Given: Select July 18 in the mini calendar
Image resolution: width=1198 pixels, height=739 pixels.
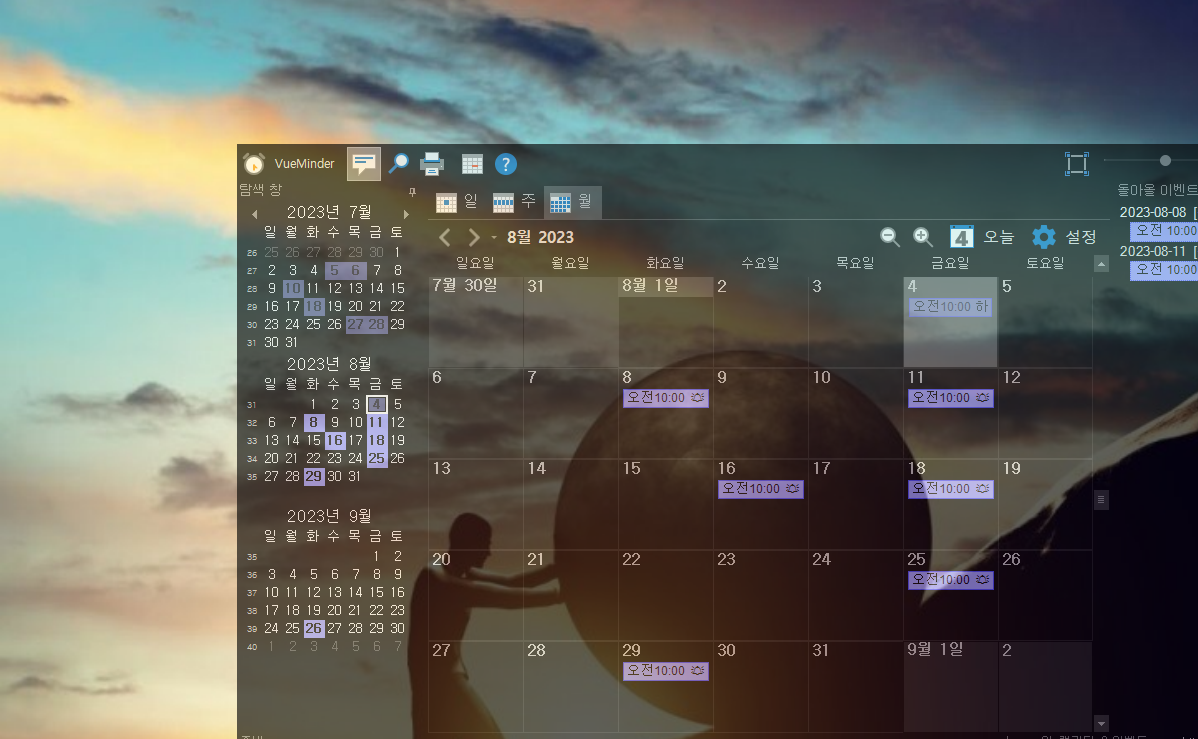Looking at the screenshot, I should [313, 306].
